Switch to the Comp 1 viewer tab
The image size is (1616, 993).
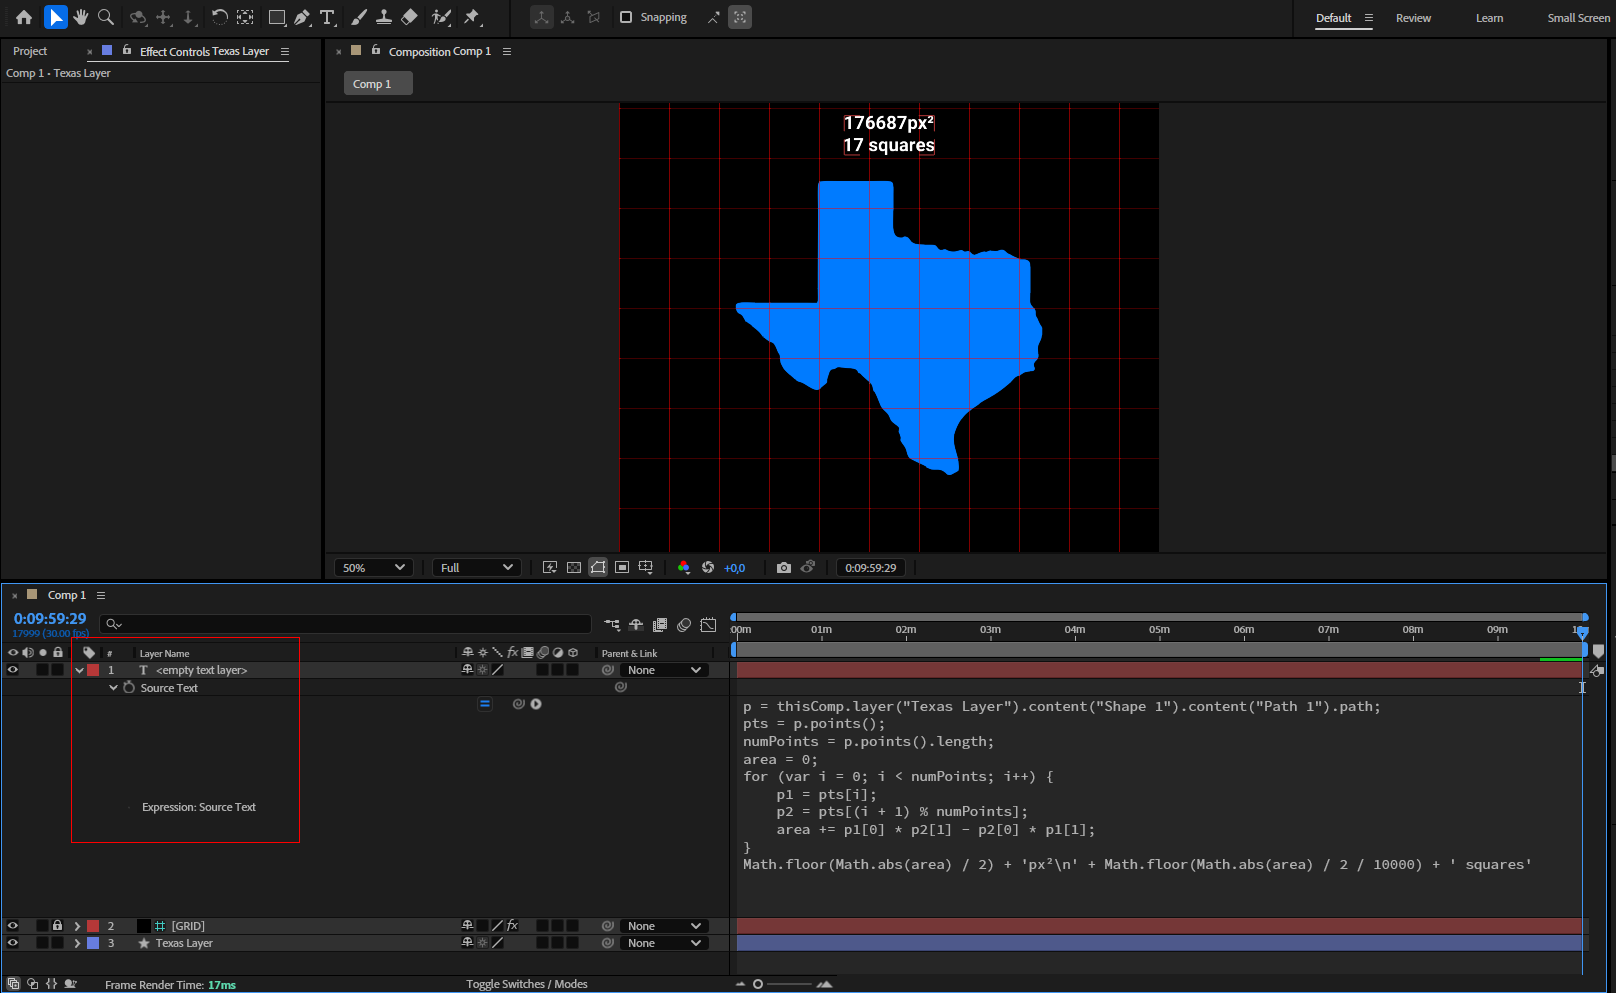click(377, 83)
